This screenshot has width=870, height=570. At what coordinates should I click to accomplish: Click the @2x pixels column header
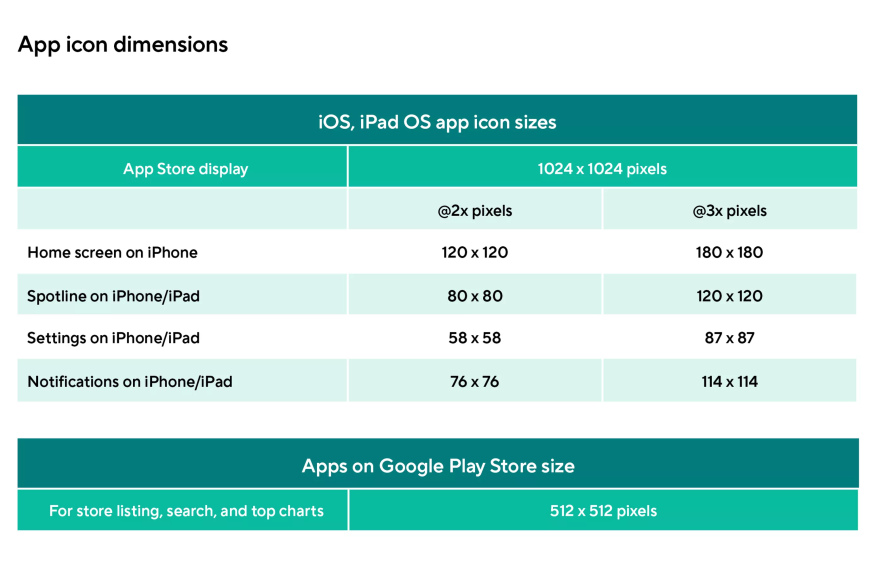[x=474, y=211]
